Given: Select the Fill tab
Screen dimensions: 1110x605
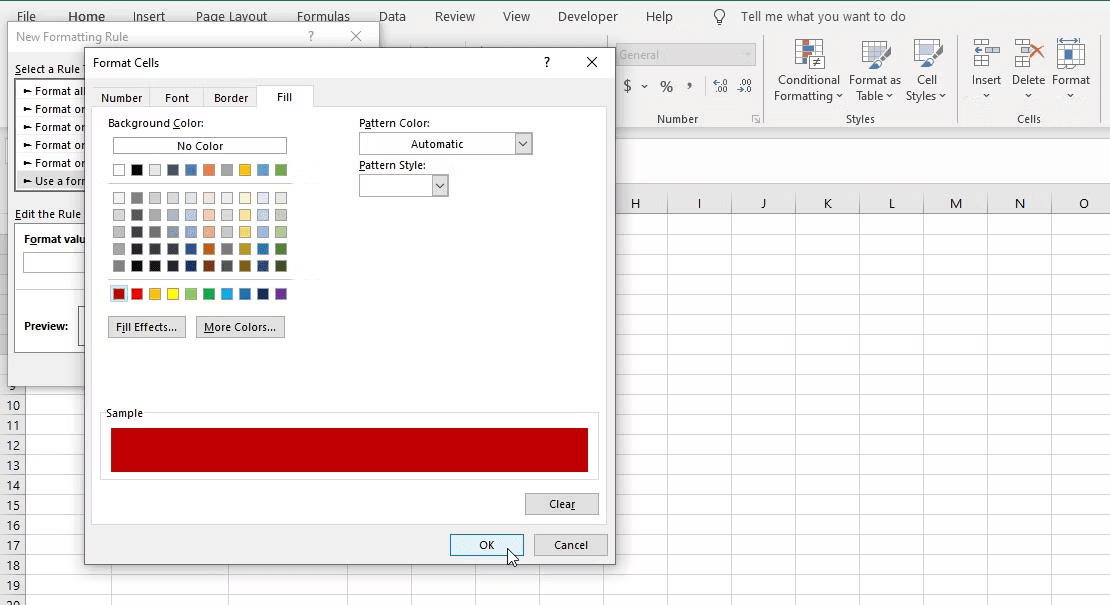Looking at the screenshot, I should point(285,97).
